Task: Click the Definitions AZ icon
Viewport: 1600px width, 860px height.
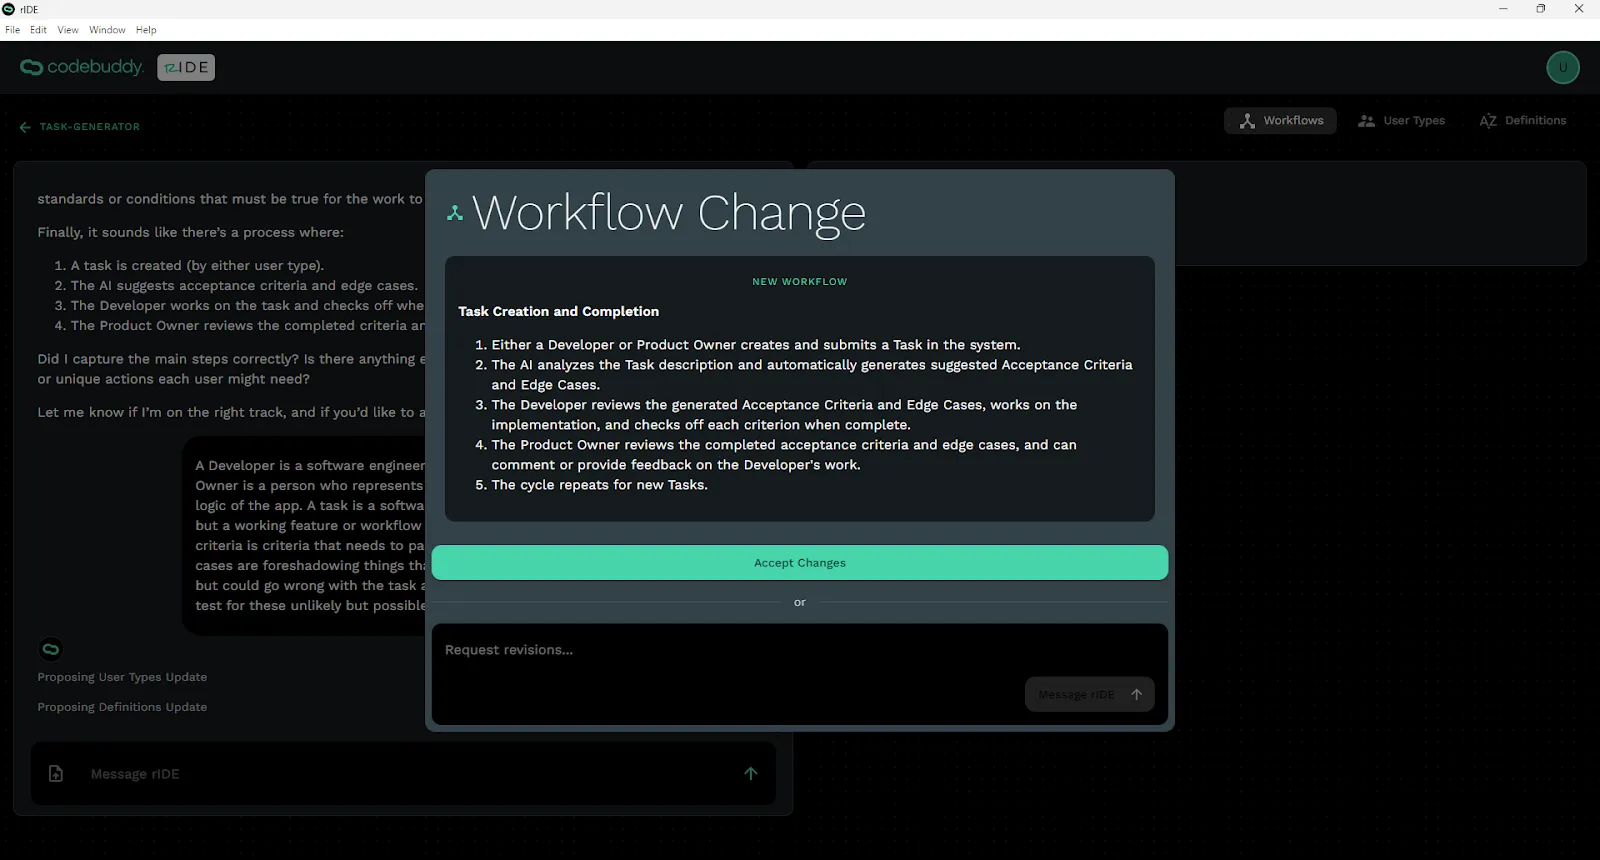Action: 1488,121
